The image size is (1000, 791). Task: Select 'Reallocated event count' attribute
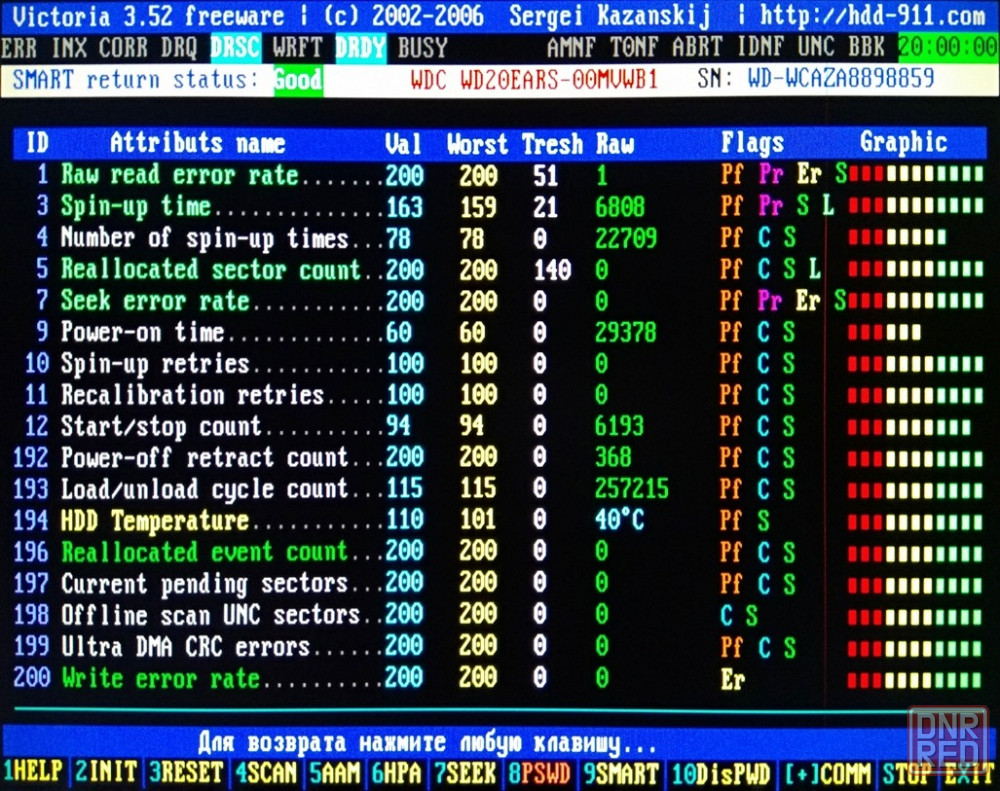click(x=499, y=552)
